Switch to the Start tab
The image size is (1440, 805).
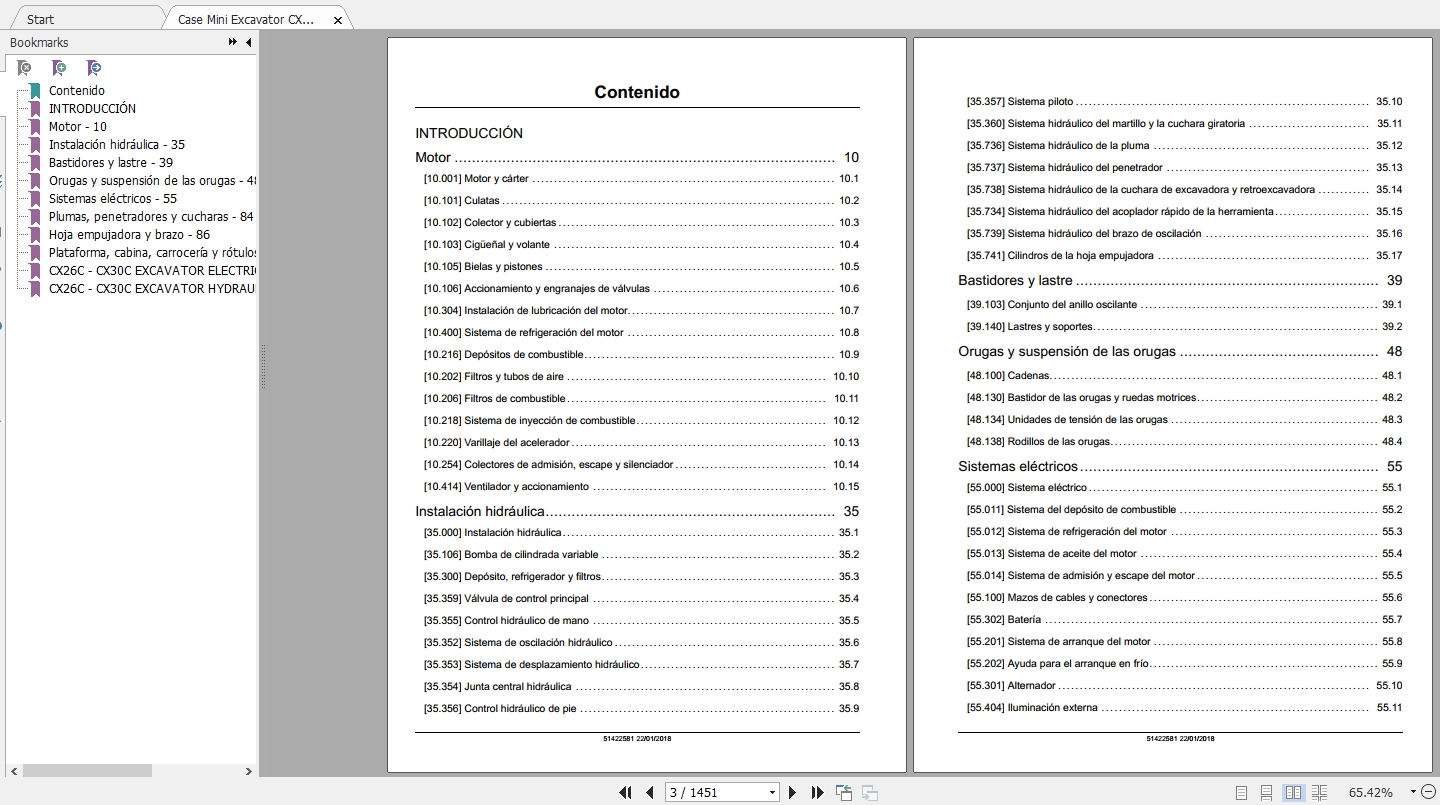click(x=41, y=19)
